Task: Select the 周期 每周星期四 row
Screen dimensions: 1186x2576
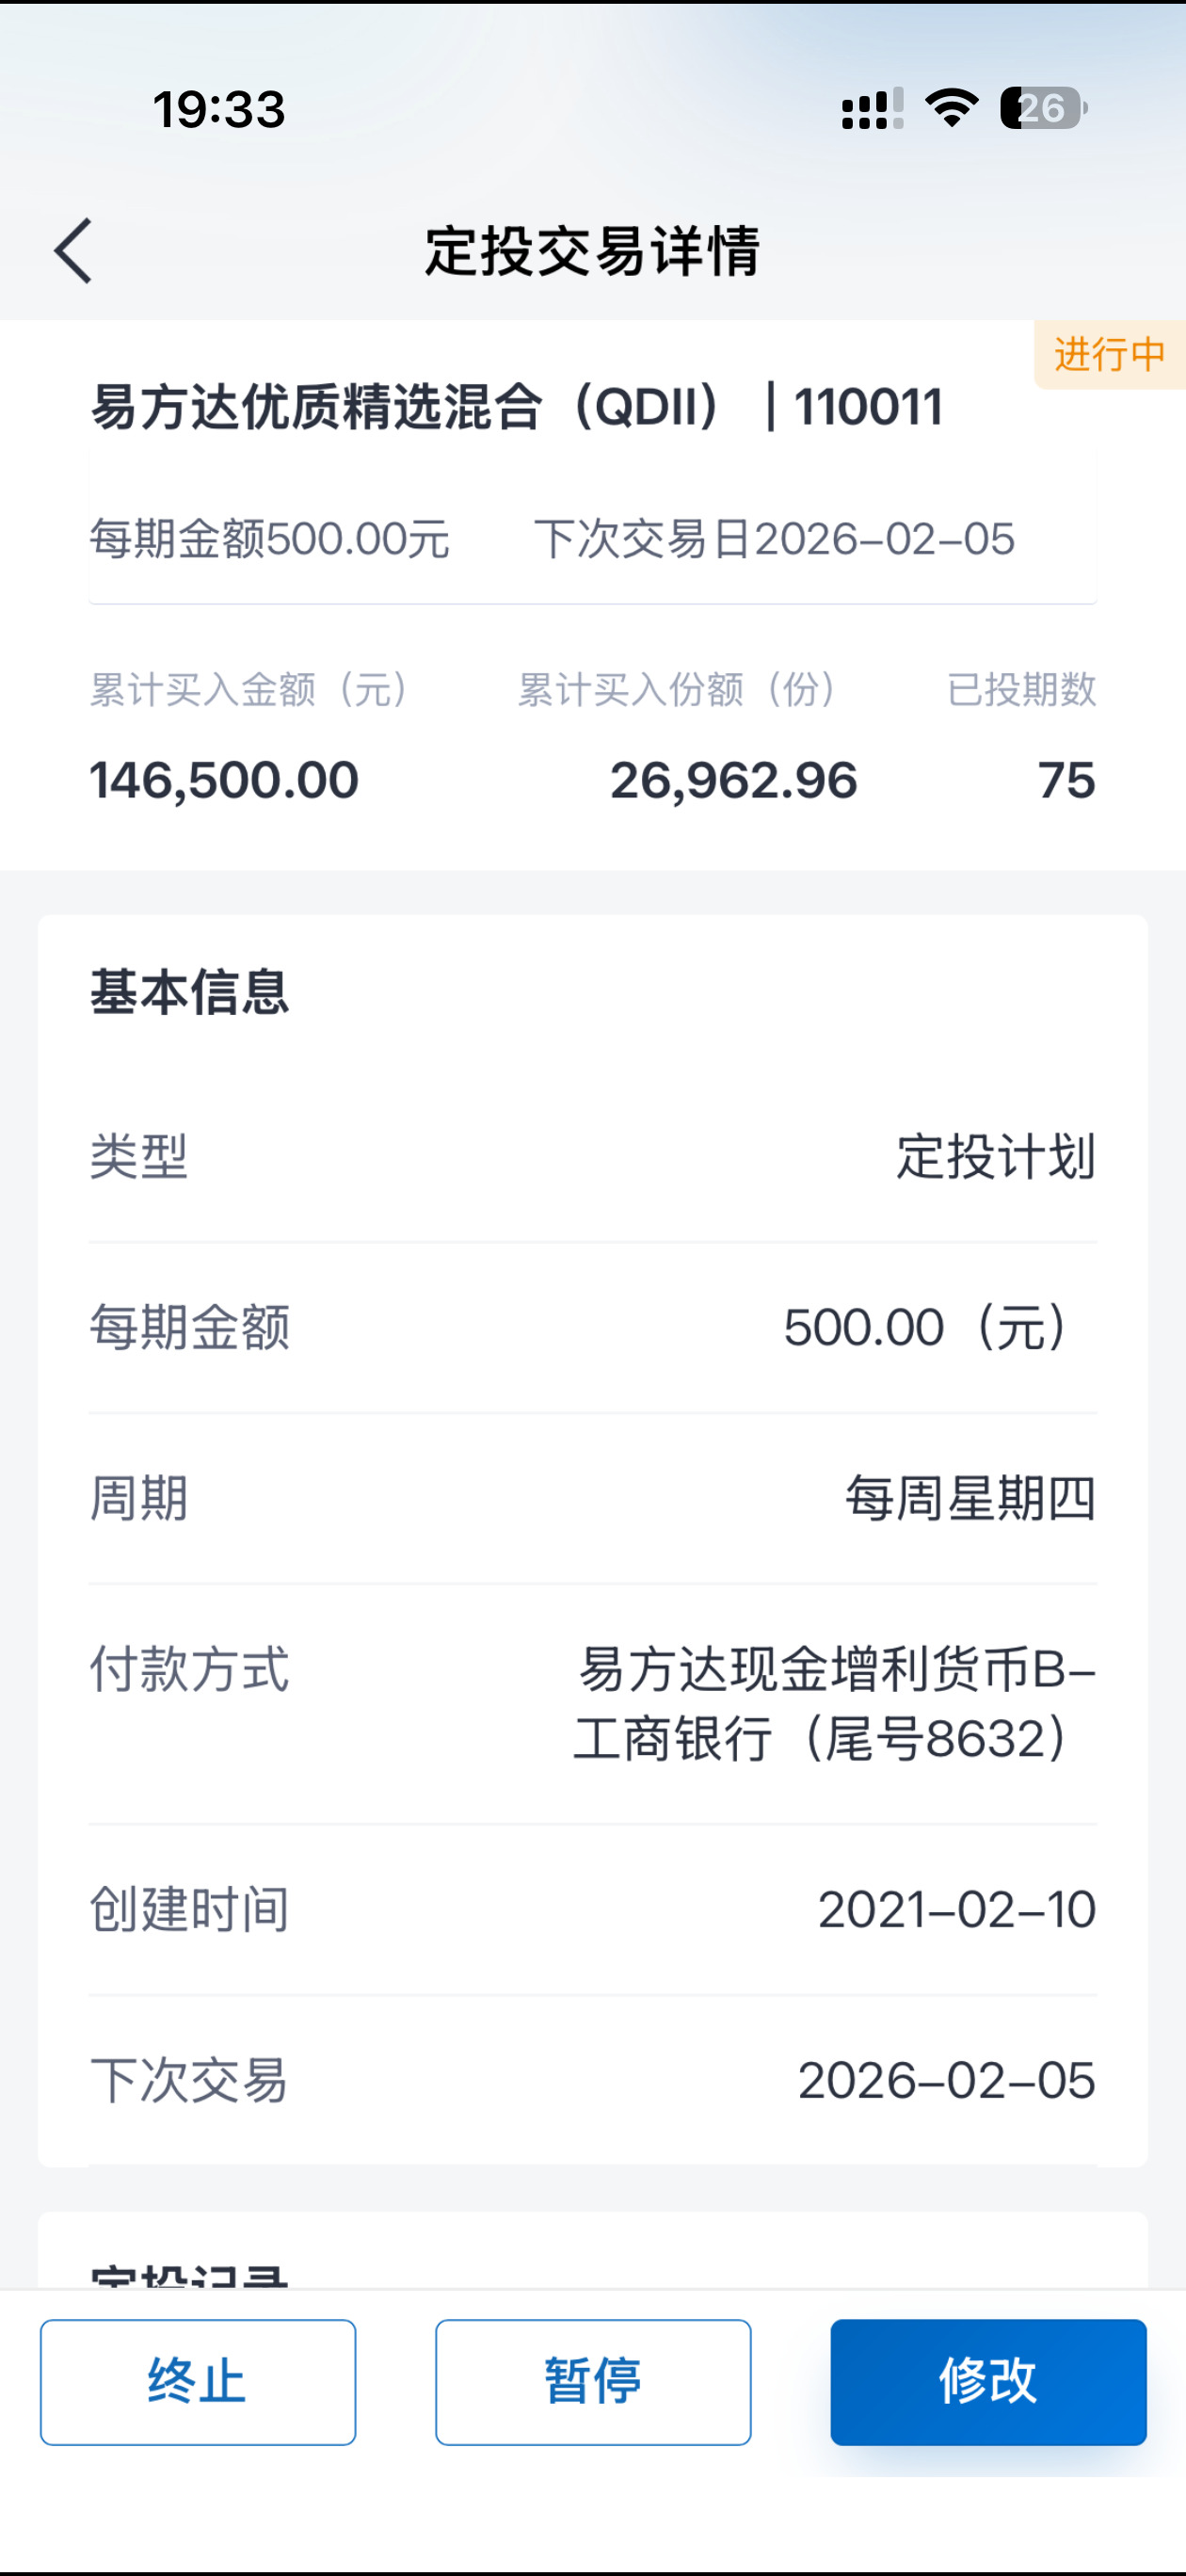Action: (592, 1498)
